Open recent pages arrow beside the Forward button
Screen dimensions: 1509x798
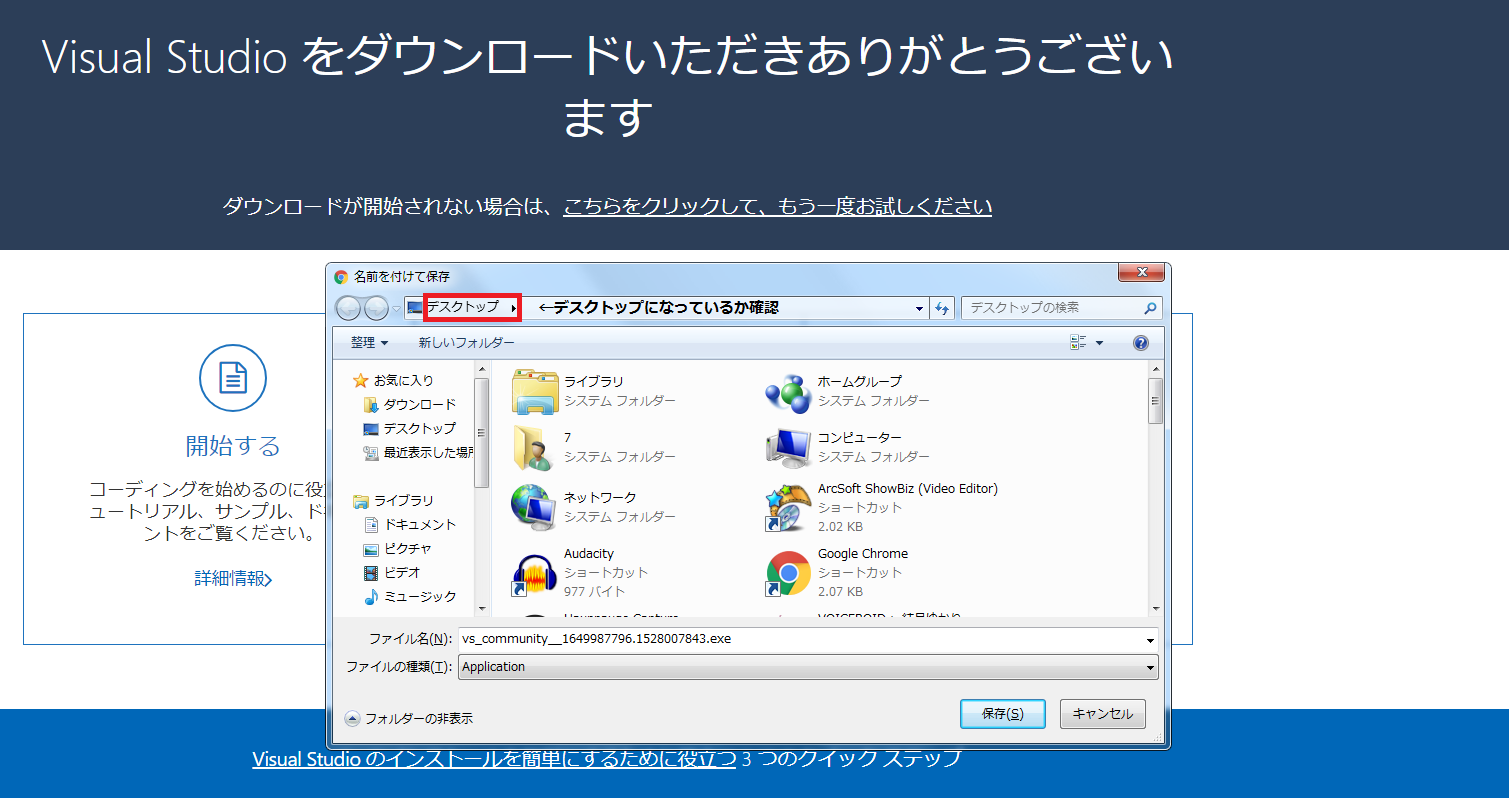click(396, 309)
